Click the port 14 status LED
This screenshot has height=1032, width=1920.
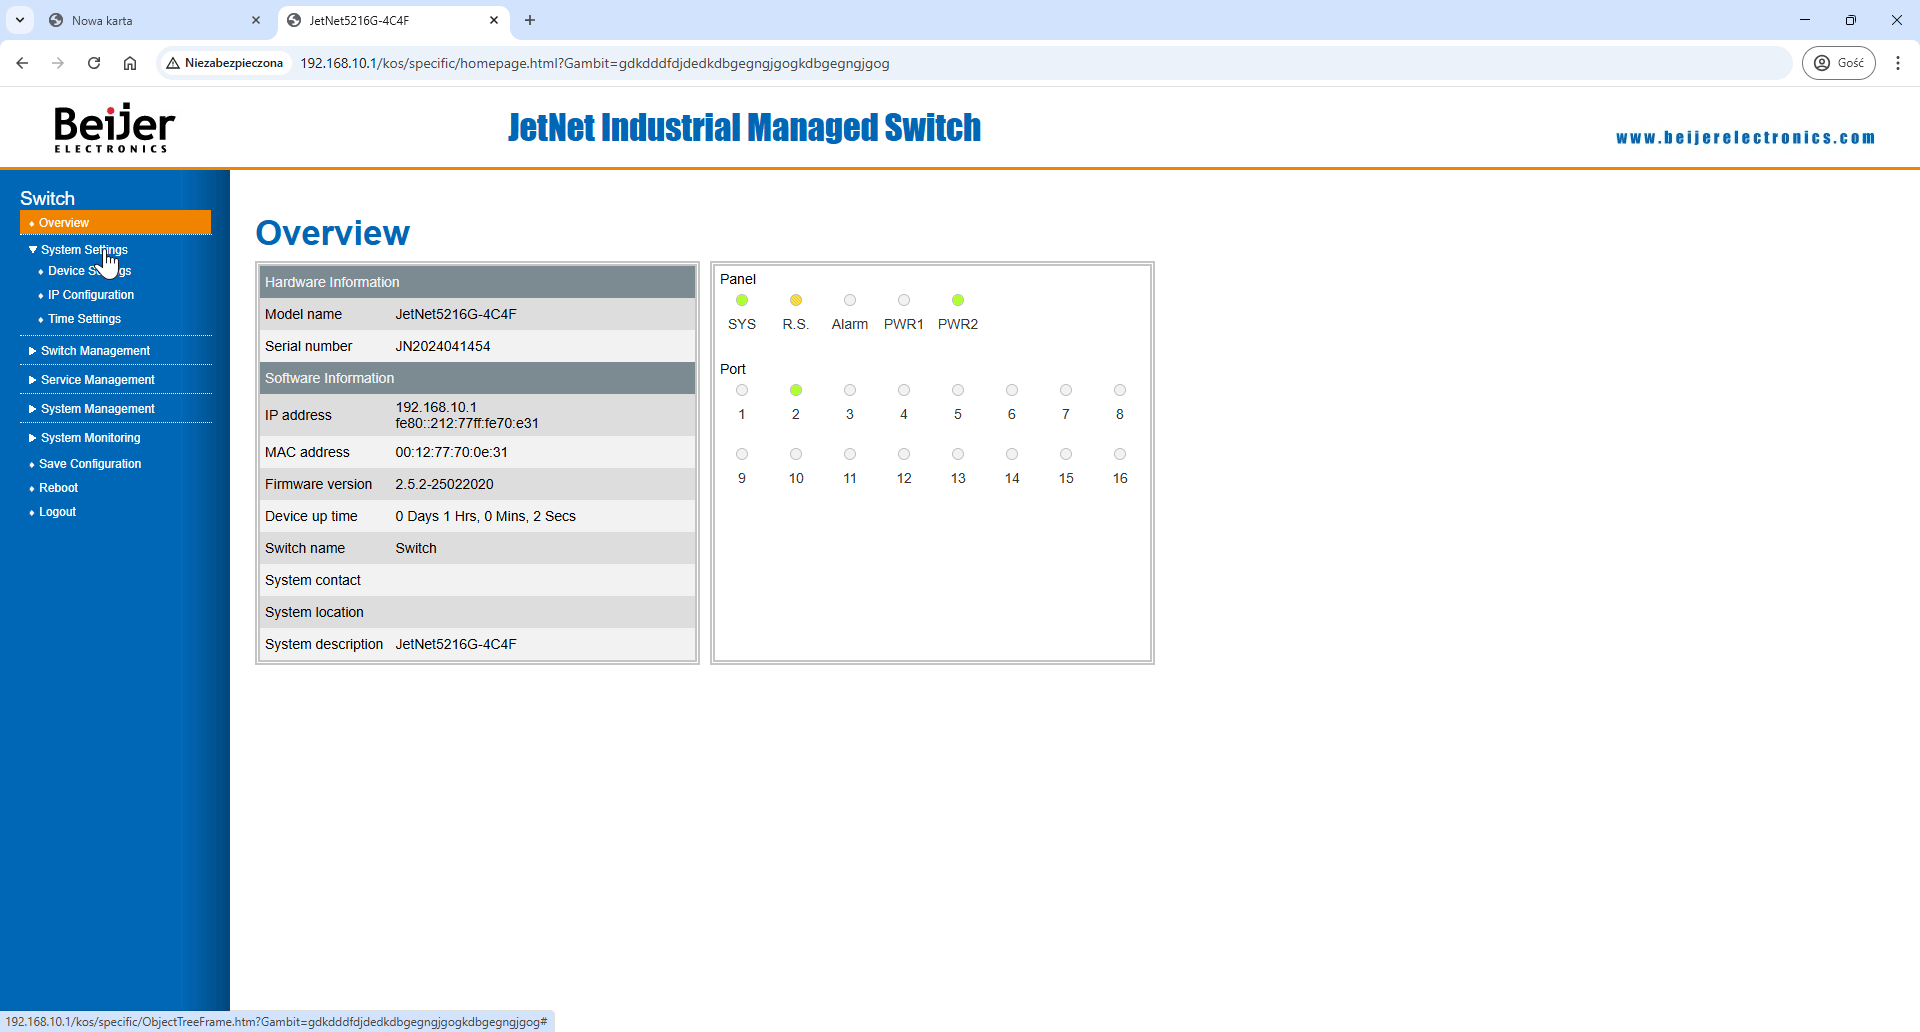click(1012, 454)
